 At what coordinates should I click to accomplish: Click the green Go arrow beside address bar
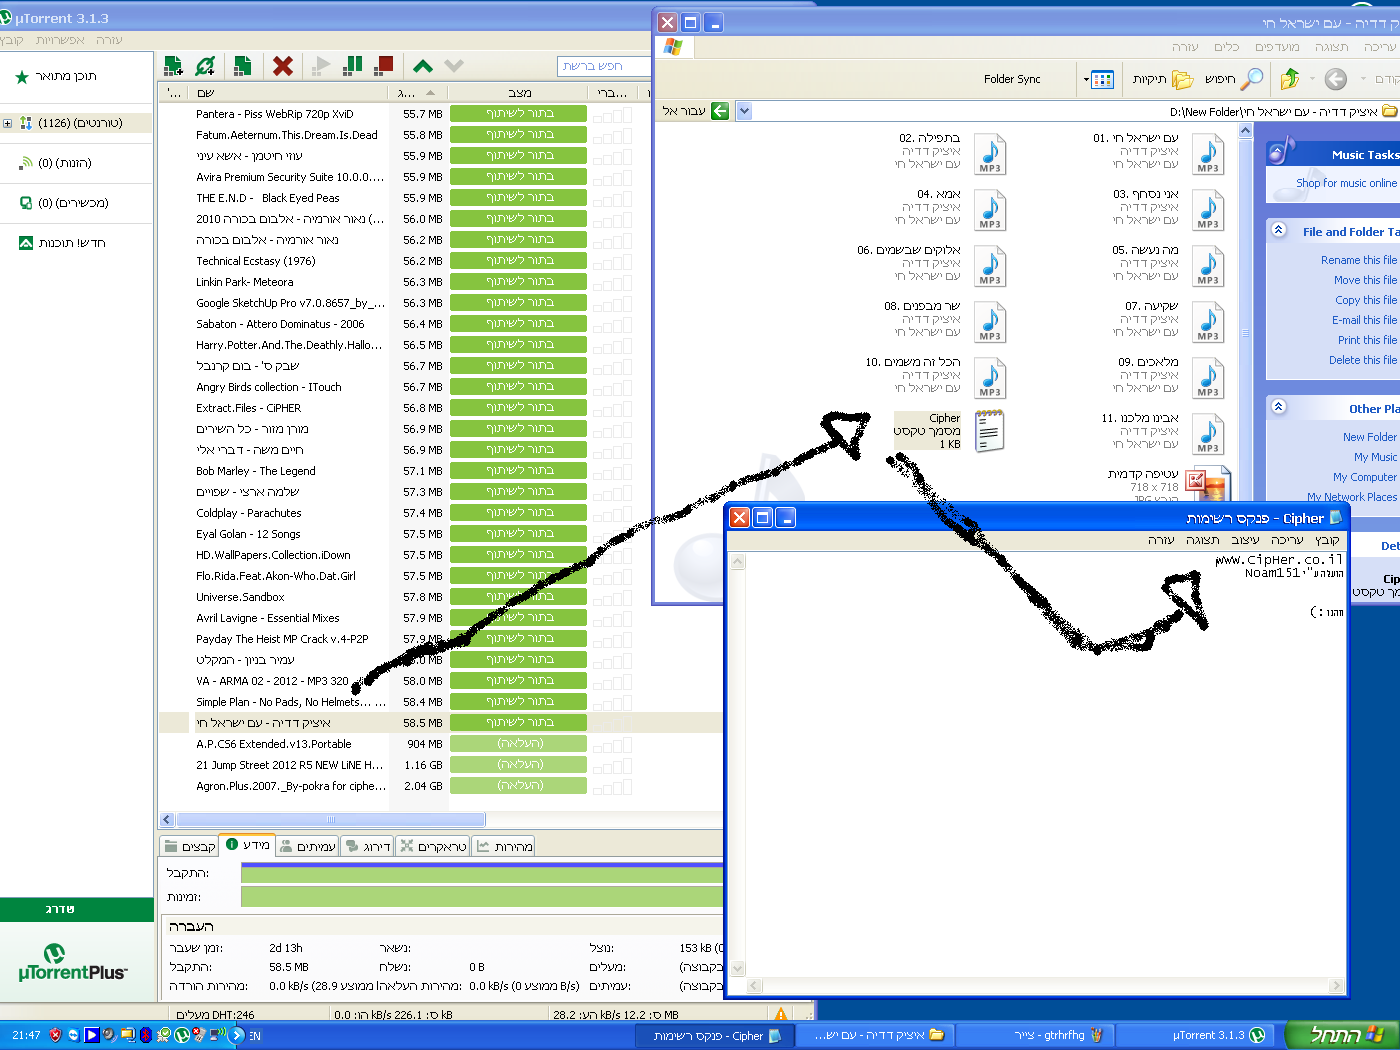point(720,111)
